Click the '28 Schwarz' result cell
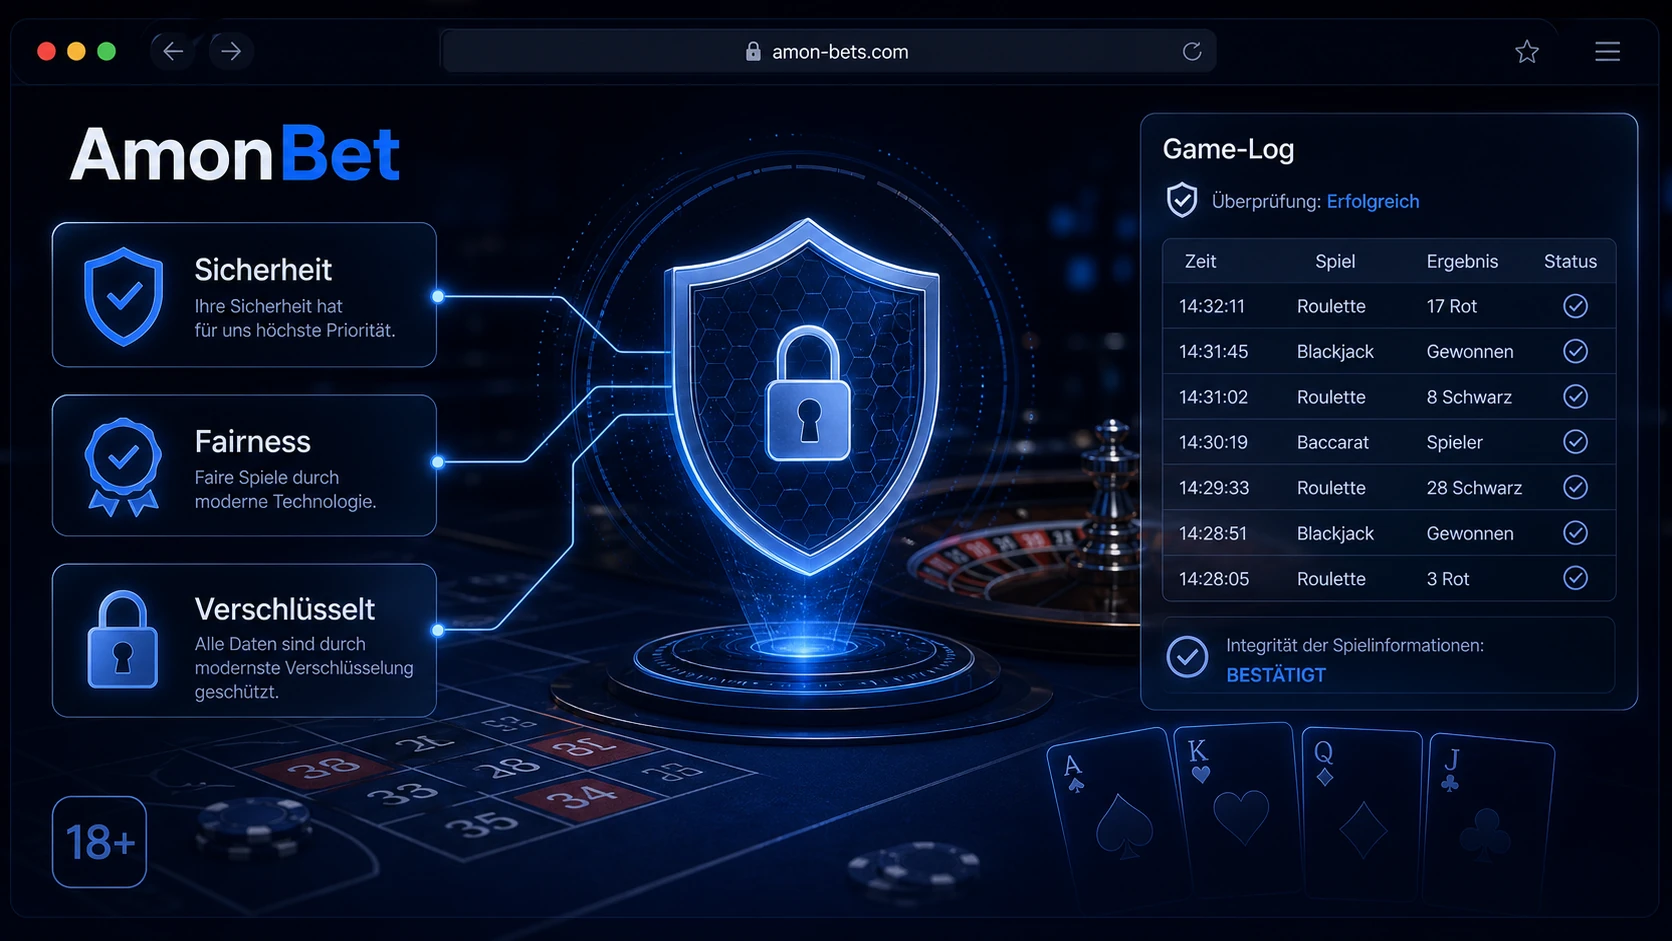Screen dimensions: 1672x941 click(x=1474, y=488)
